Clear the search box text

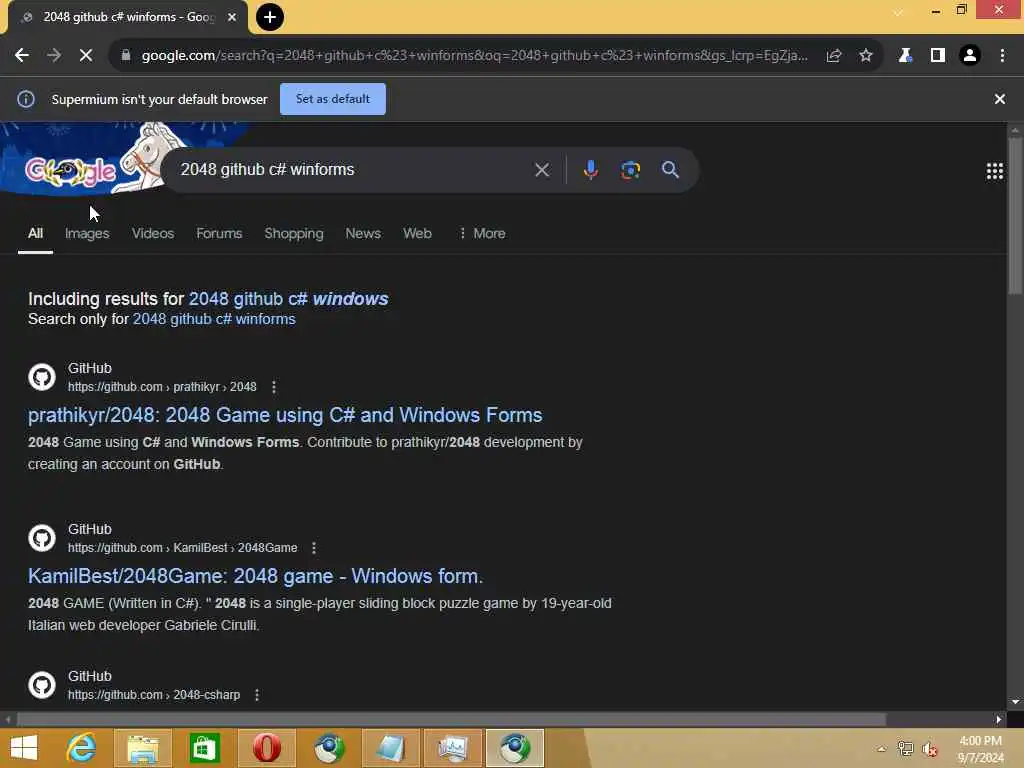click(x=541, y=170)
